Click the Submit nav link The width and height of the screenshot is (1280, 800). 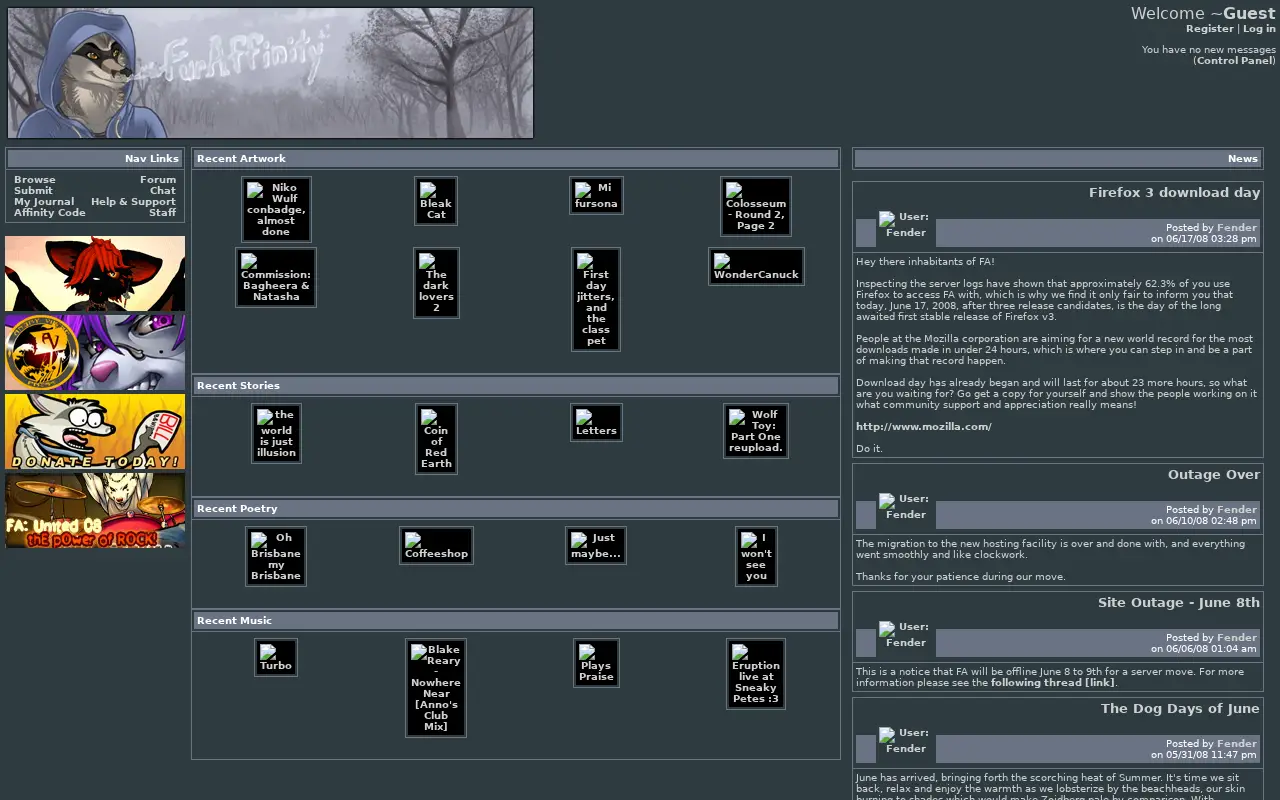[33, 191]
